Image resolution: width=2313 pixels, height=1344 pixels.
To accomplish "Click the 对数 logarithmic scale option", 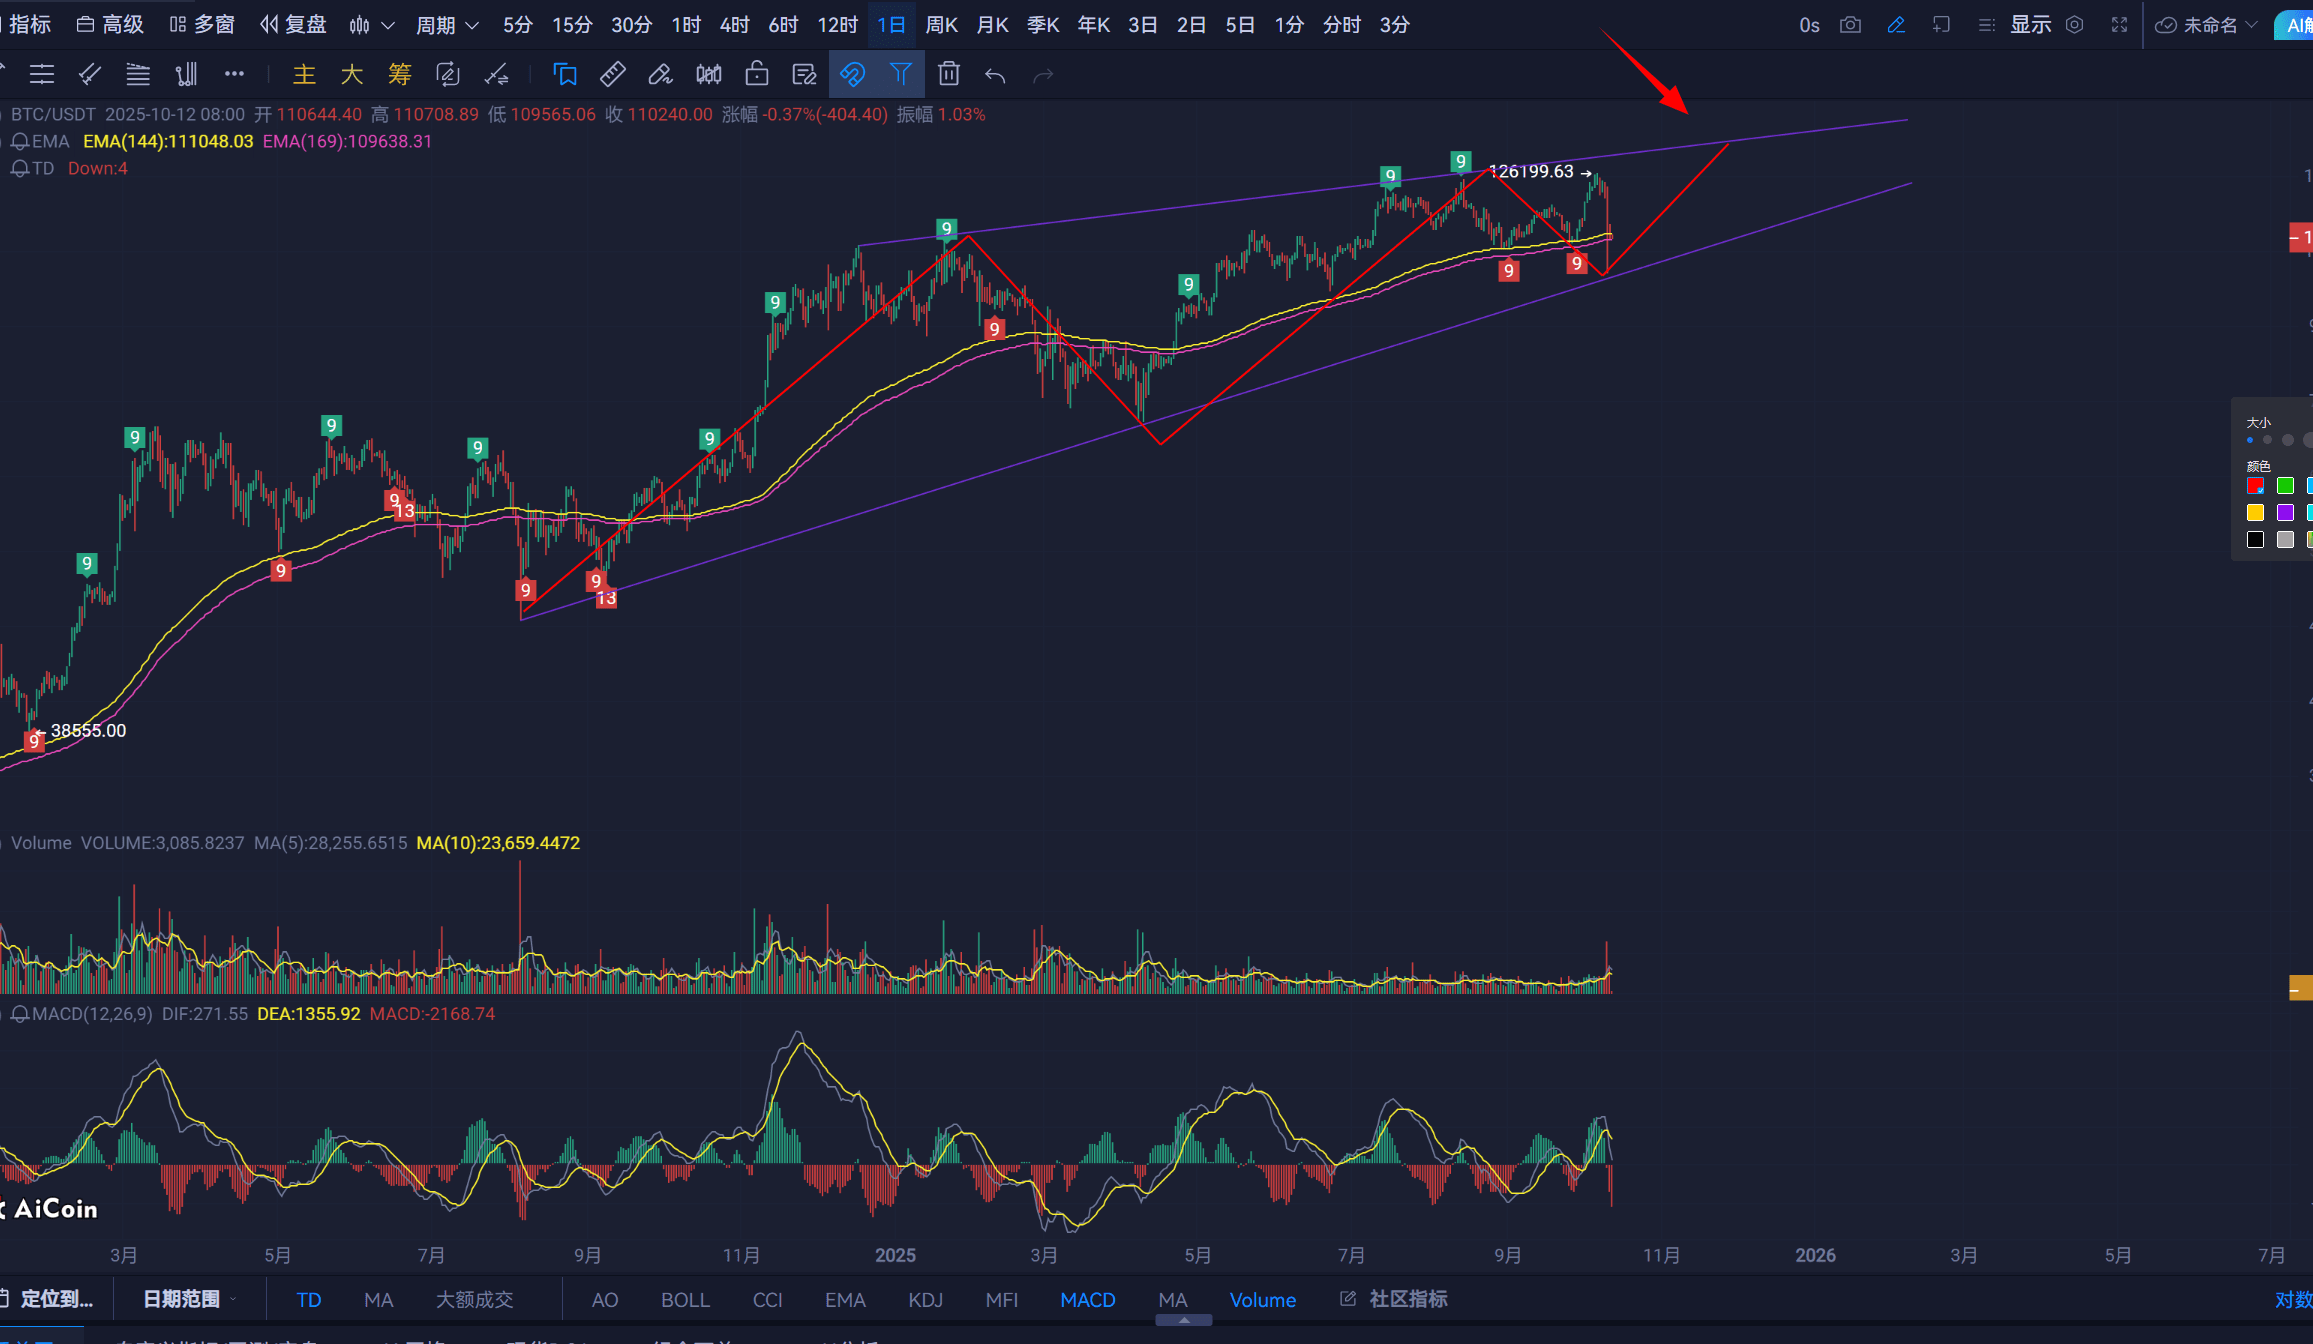I will pos(2292,1299).
